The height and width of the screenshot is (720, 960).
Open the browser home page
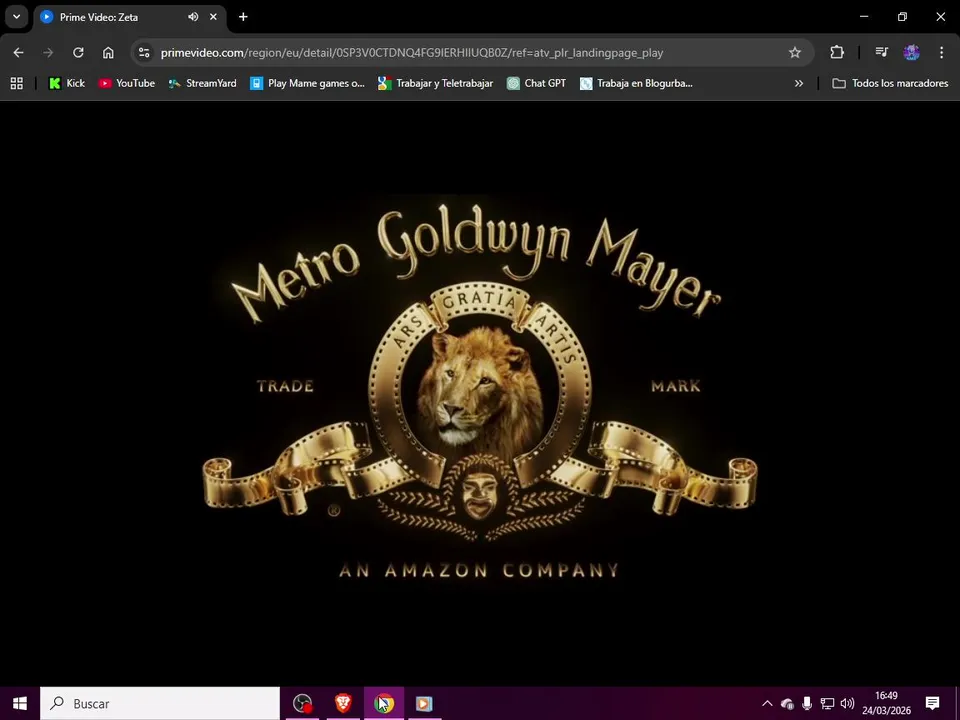[108, 53]
